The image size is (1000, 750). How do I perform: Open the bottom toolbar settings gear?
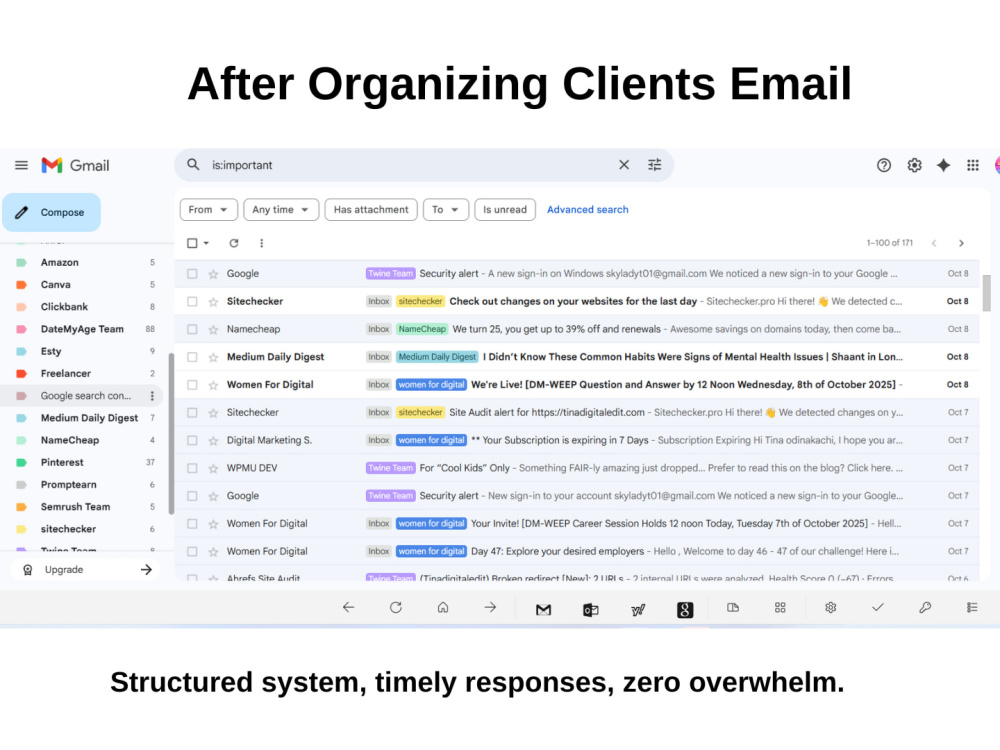click(x=830, y=608)
